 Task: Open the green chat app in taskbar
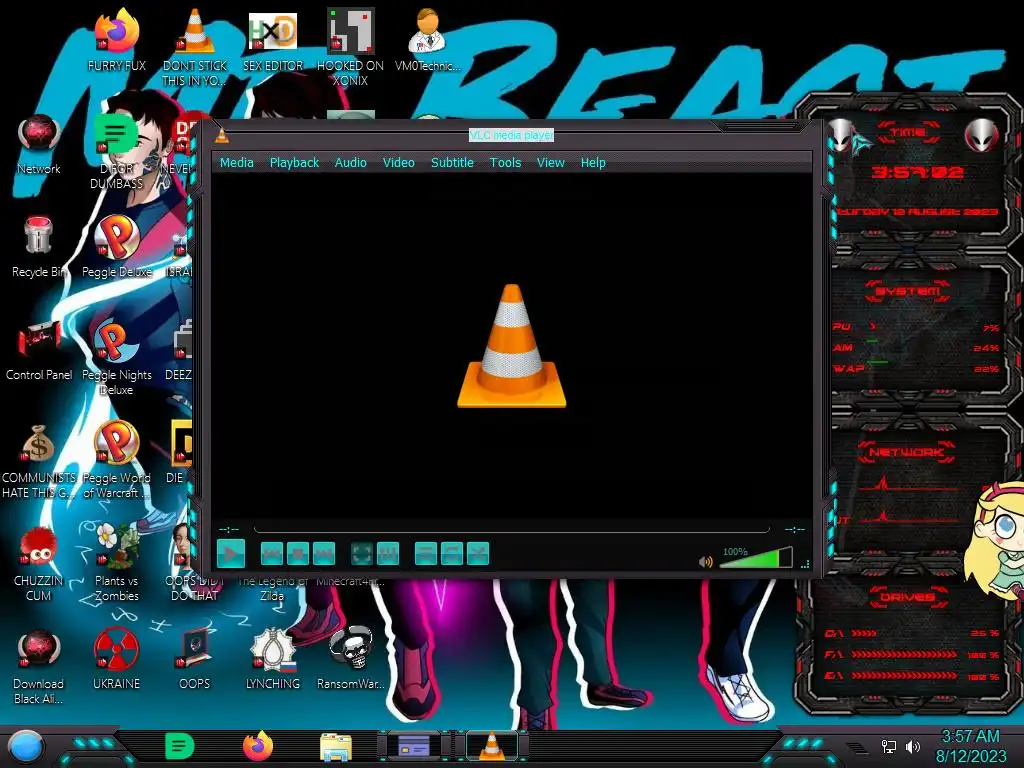[x=180, y=746]
